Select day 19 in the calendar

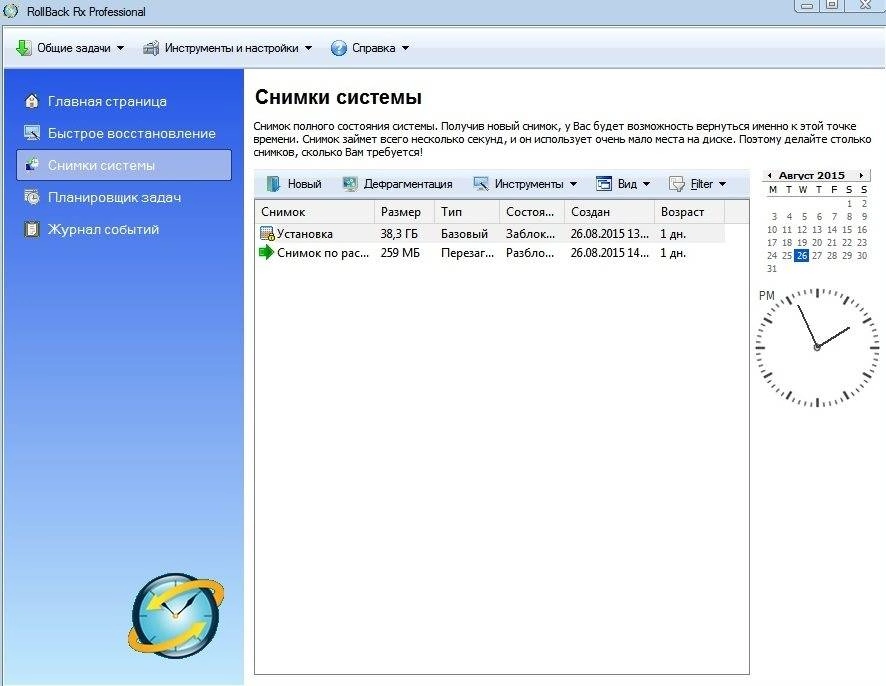tap(802, 242)
